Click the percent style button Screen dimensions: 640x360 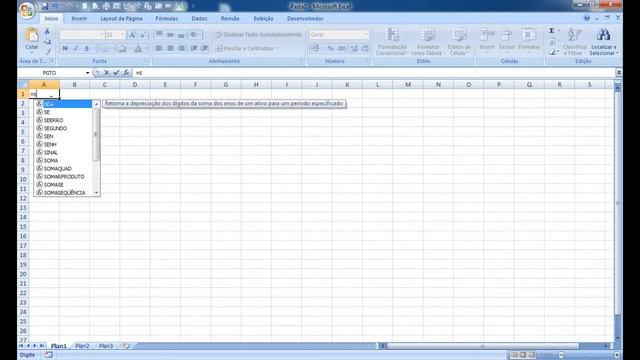331,49
